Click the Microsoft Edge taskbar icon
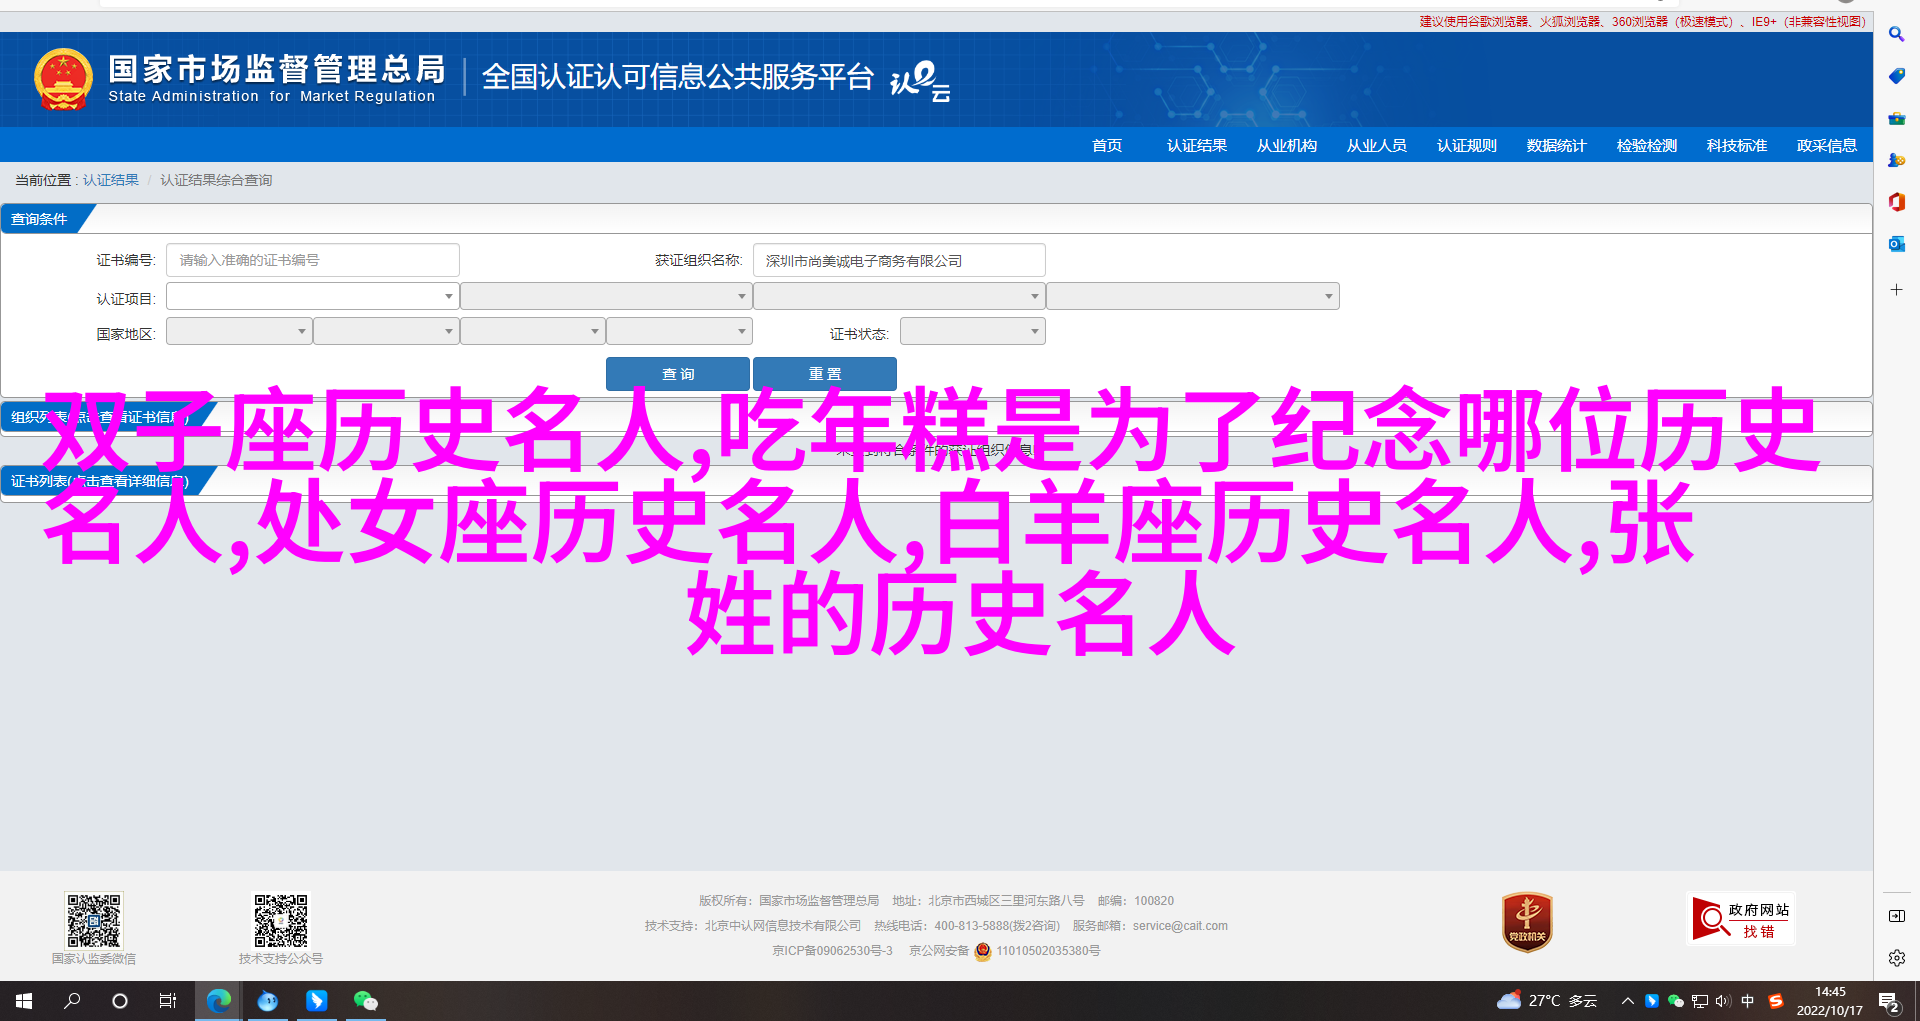Screen dimensions: 1920x1021 [218, 1000]
